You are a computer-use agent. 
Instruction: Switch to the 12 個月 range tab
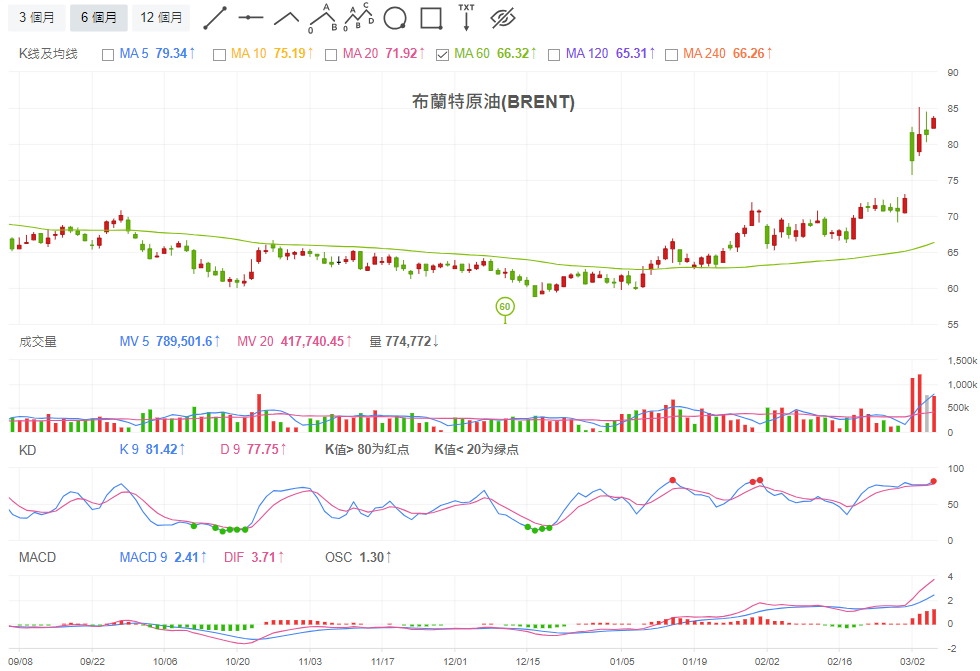click(x=161, y=18)
